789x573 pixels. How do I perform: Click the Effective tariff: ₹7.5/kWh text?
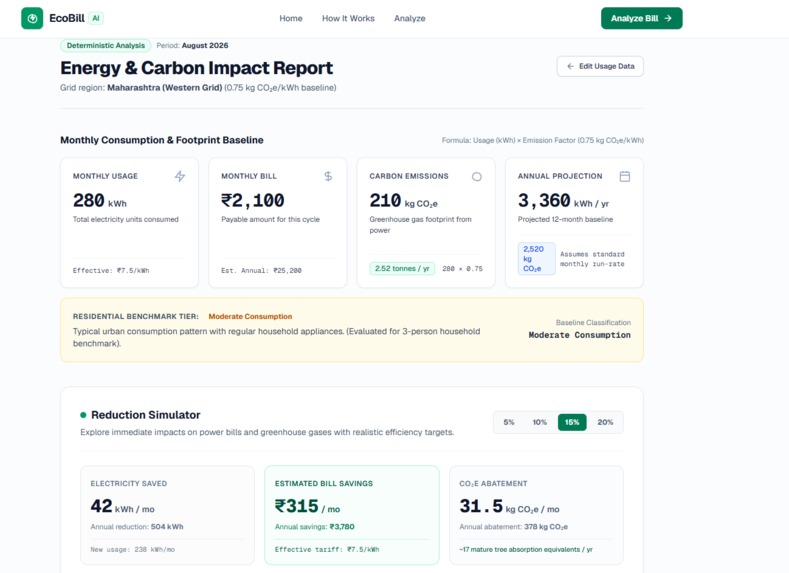[x=327, y=549]
